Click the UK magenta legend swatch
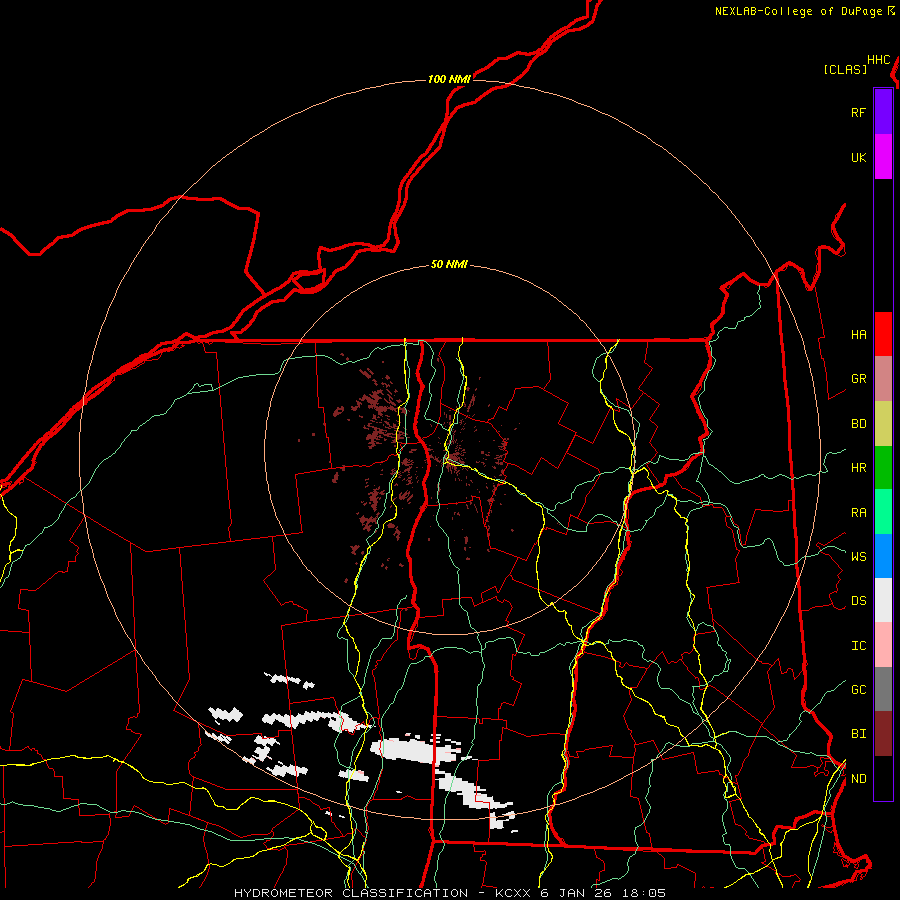The width and height of the screenshot is (900, 900). 883,157
